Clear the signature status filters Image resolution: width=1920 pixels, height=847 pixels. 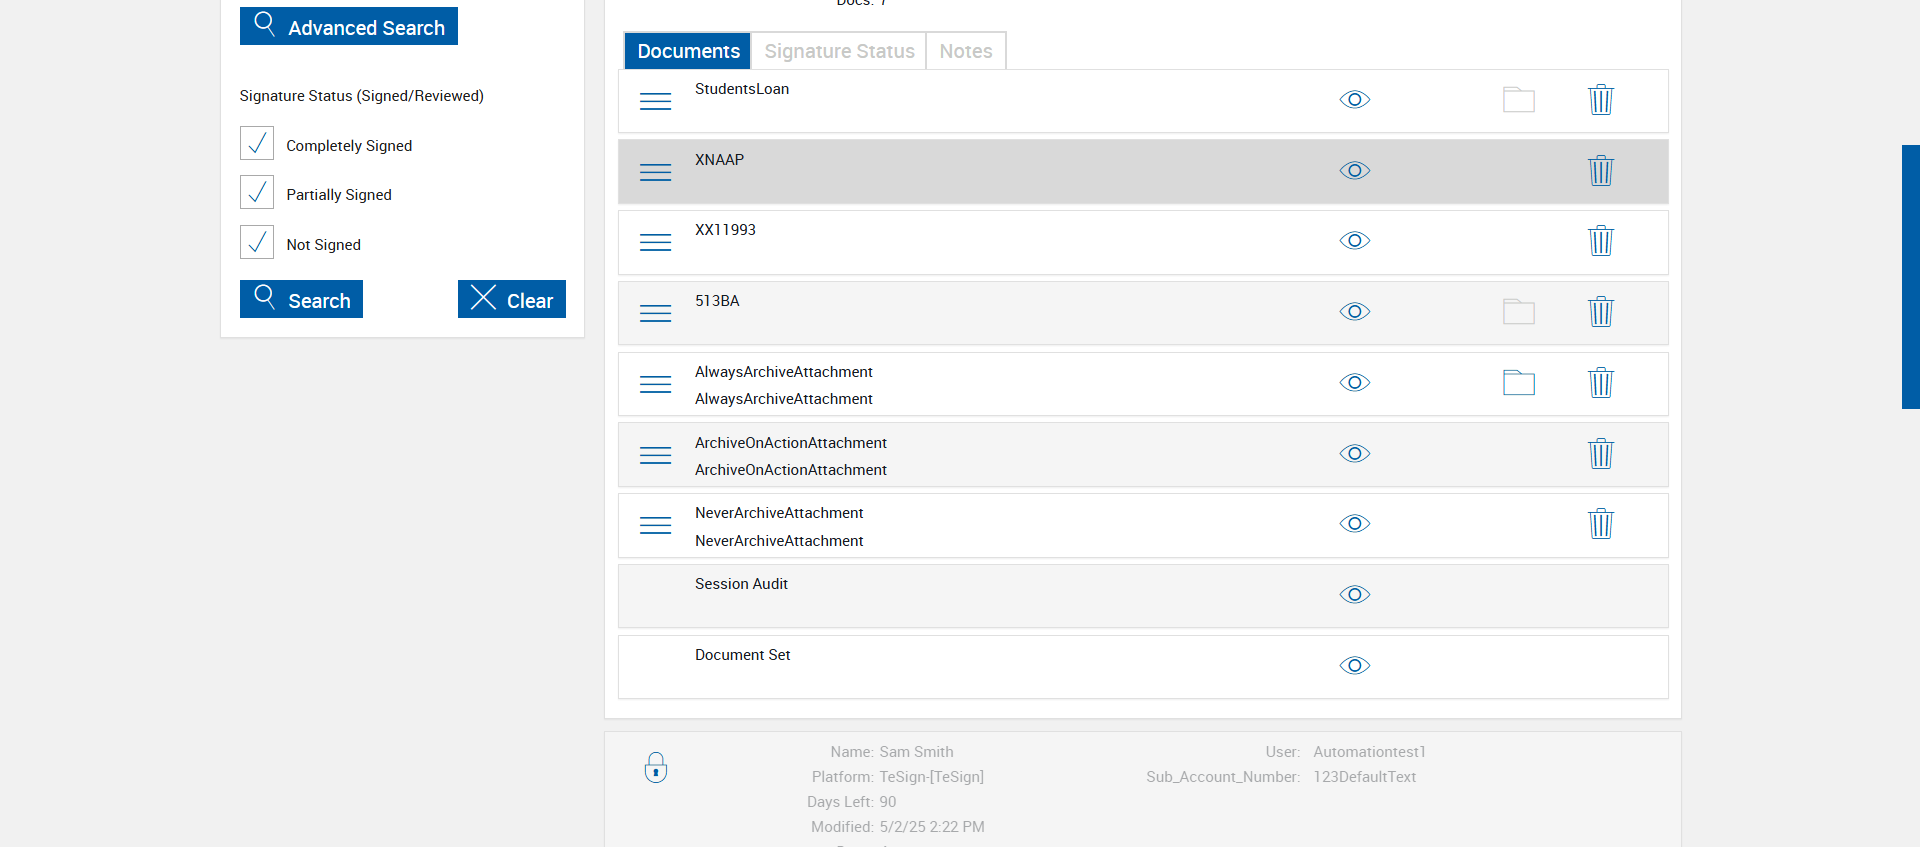512,299
